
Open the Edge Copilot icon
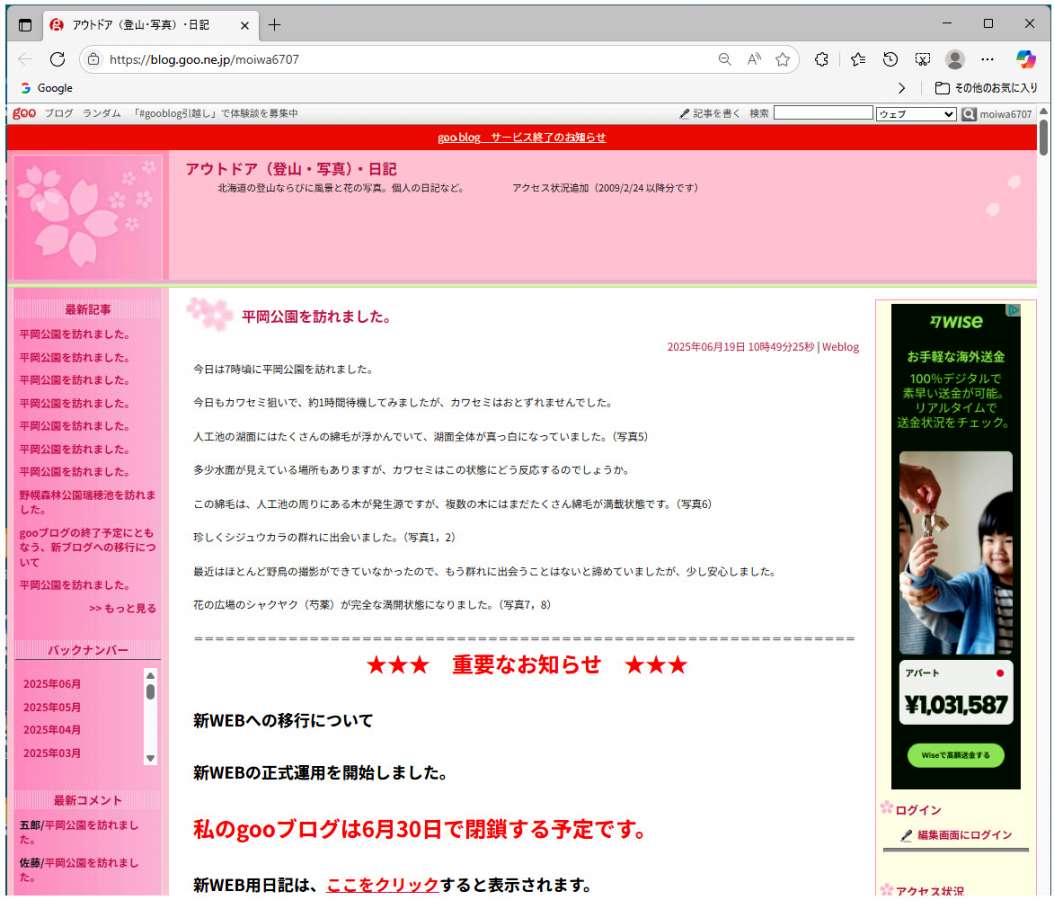[1026, 59]
